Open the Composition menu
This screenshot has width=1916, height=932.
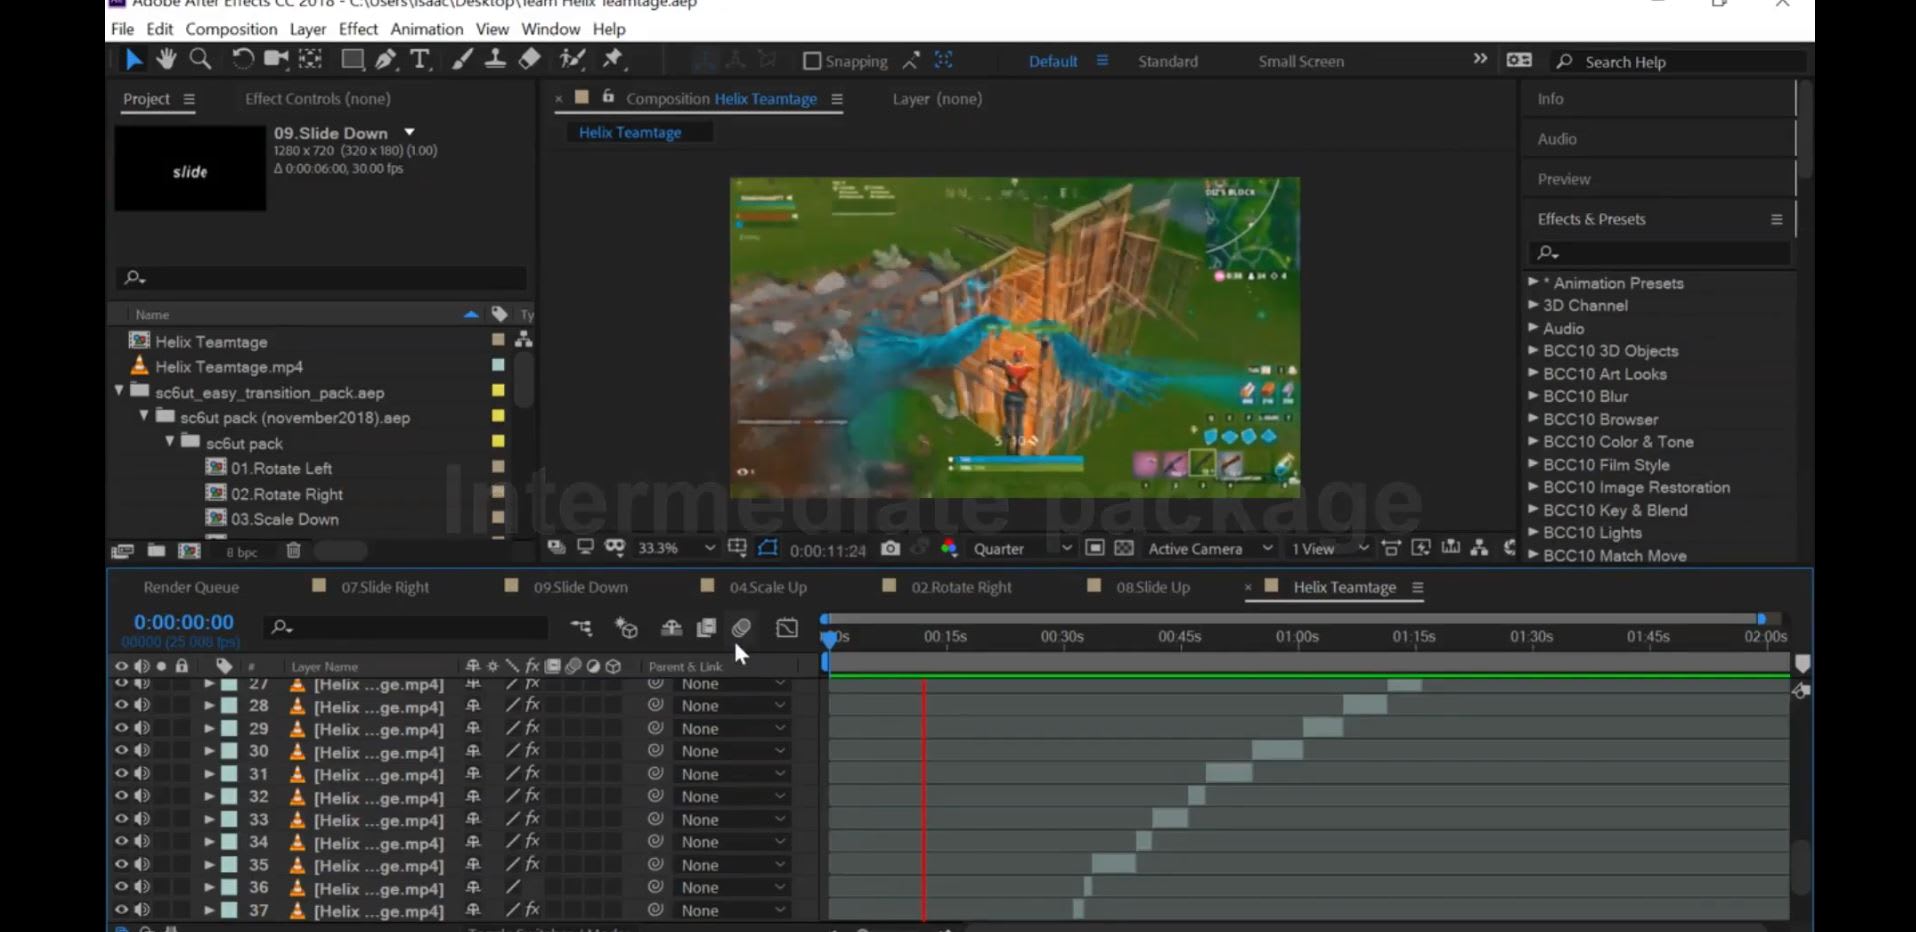[x=231, y=29]
